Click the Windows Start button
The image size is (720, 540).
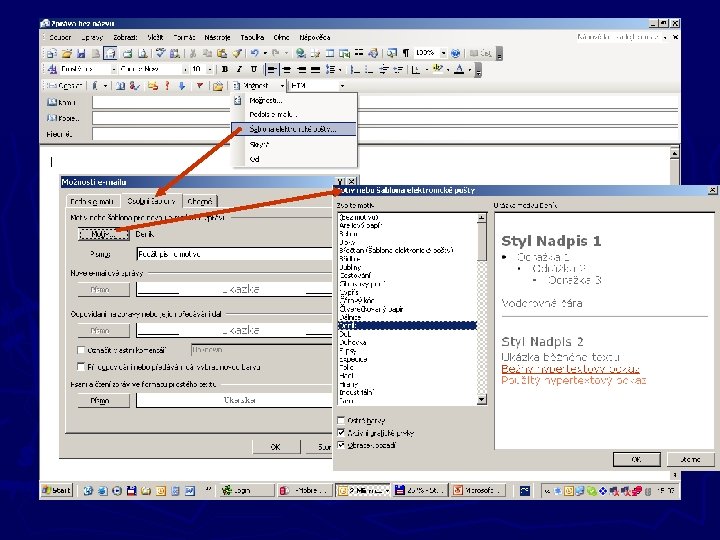[x=57, y=490]
